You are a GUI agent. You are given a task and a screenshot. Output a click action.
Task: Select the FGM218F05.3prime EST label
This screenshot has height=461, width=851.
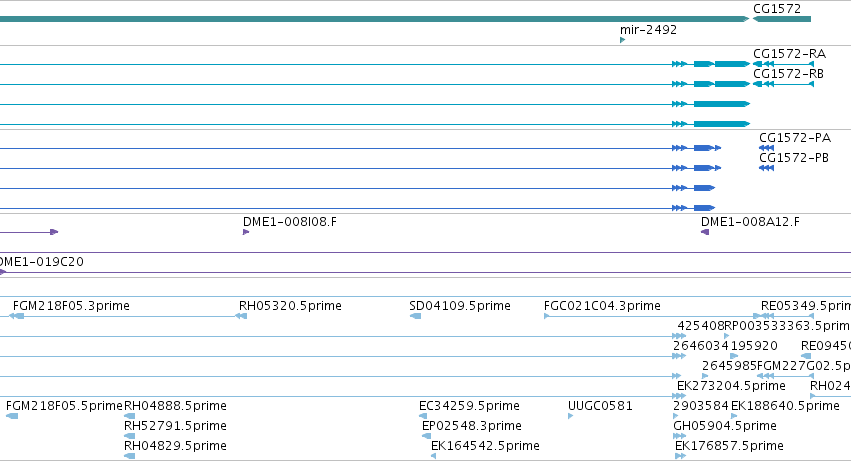tap(71, 306)
